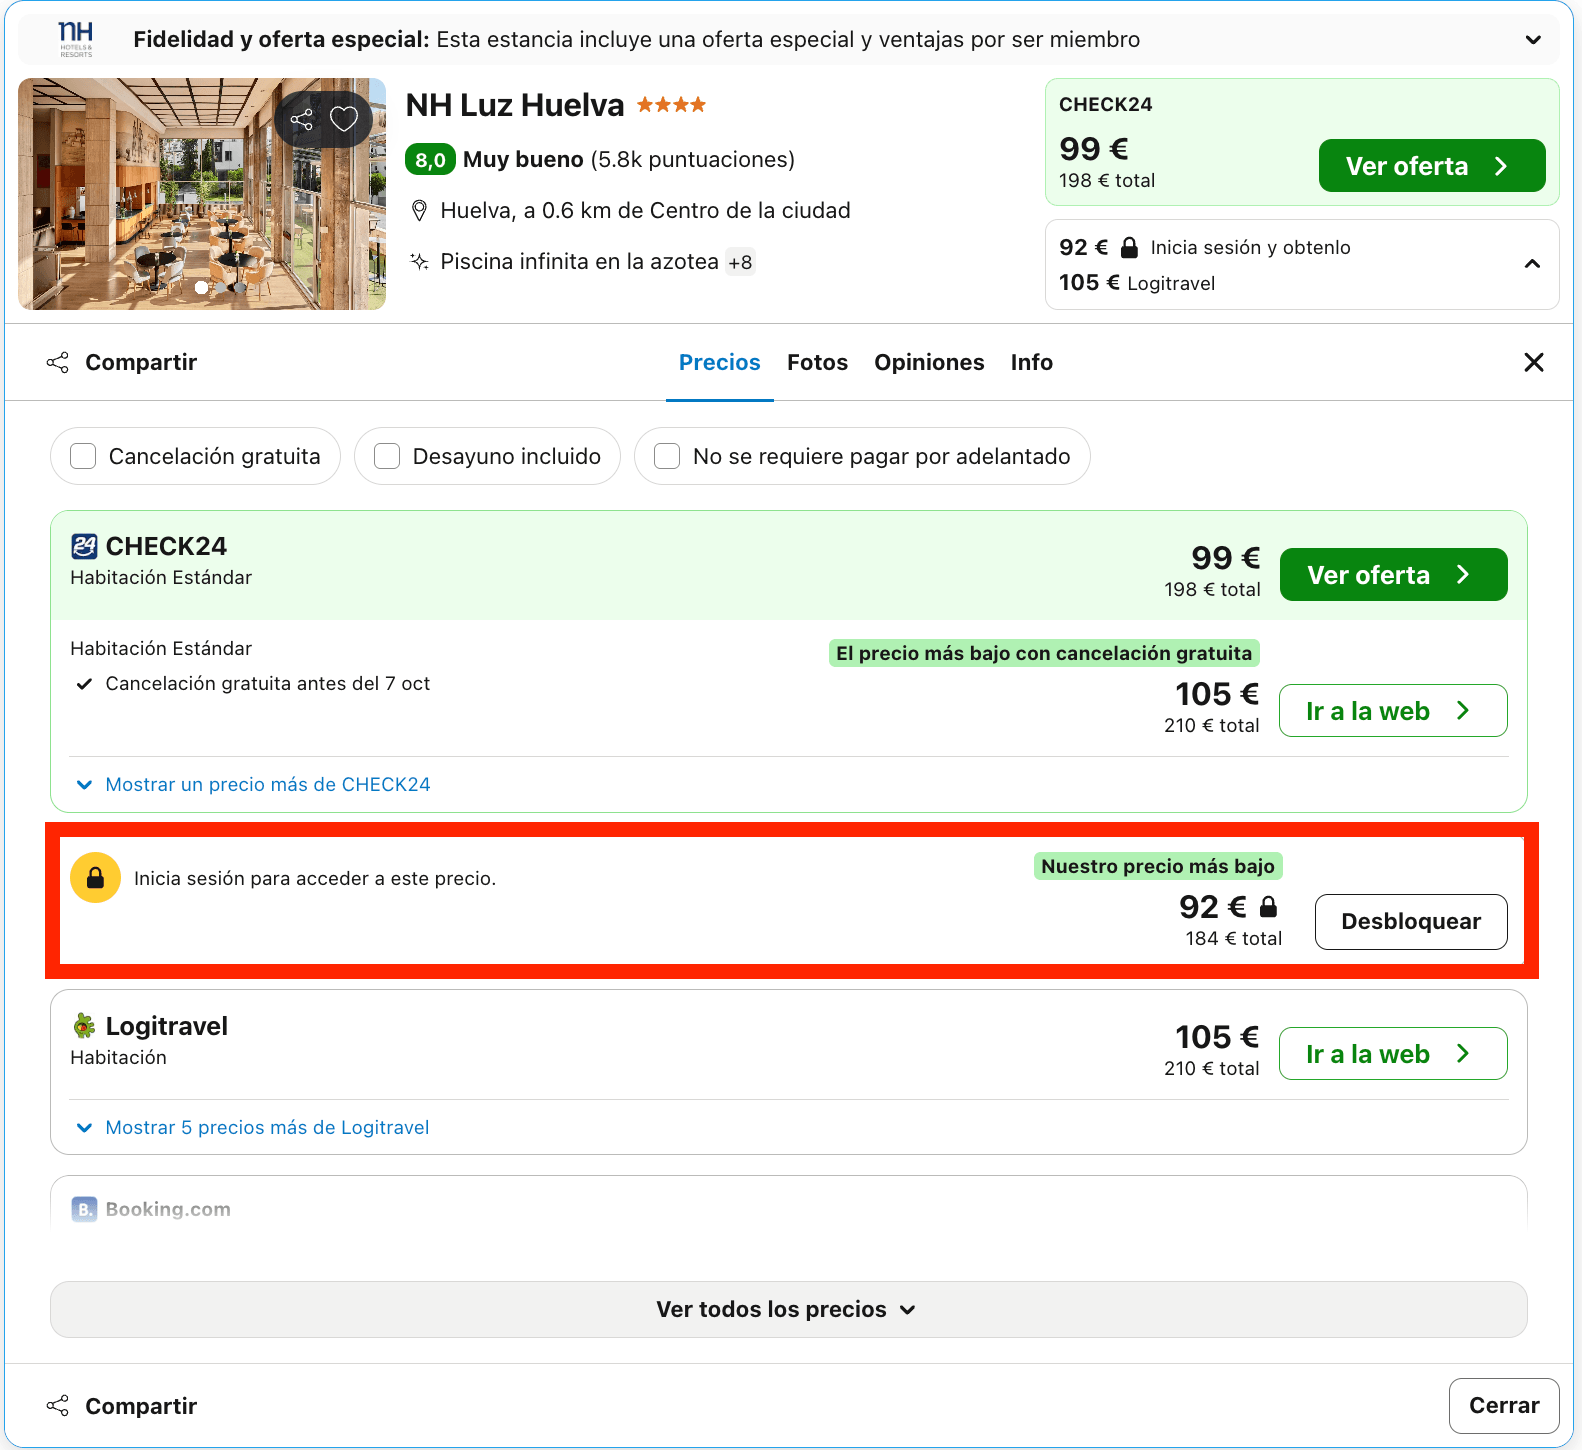The image size is (1582, 1450).
Task: Click the first photo carousel dot
Action: [202, 287]
